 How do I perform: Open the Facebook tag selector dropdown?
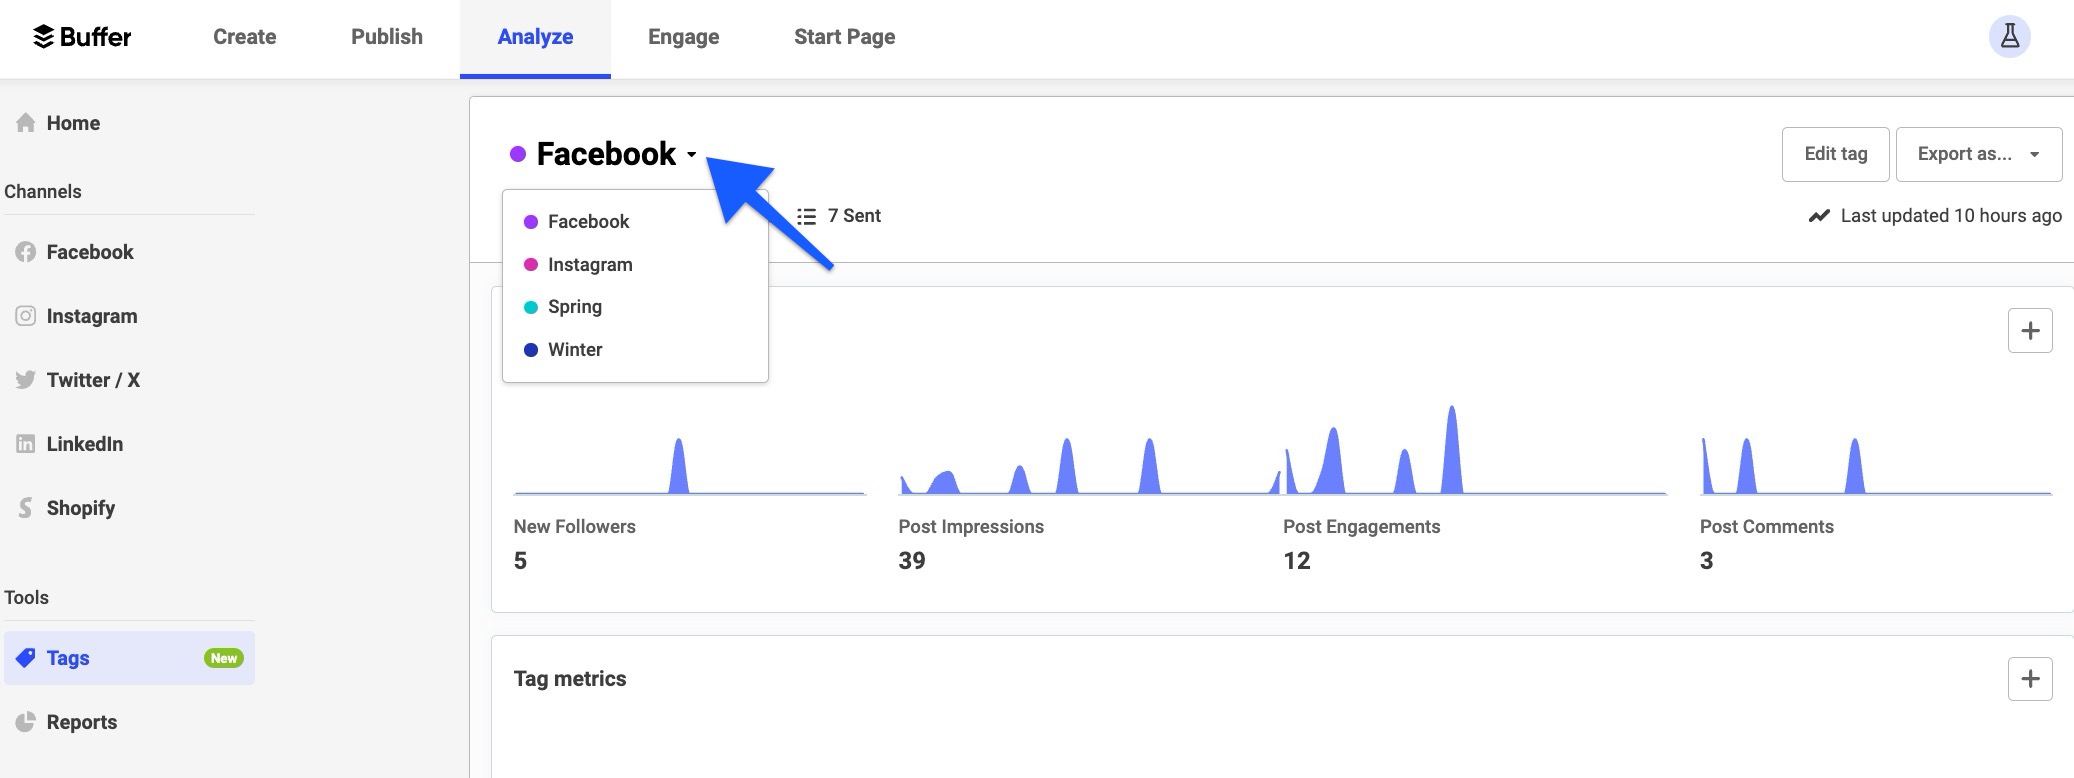click(x=604, y=154)
